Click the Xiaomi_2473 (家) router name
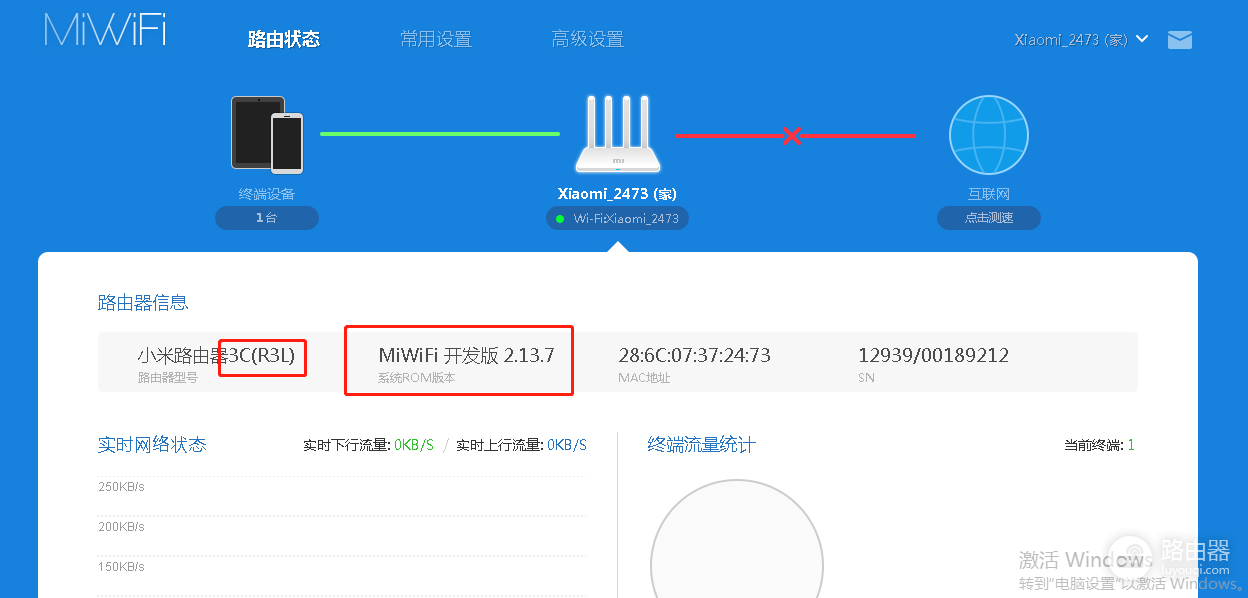Image resolution: width=1248 pixels, height=598 pixels. coord(618,193)
